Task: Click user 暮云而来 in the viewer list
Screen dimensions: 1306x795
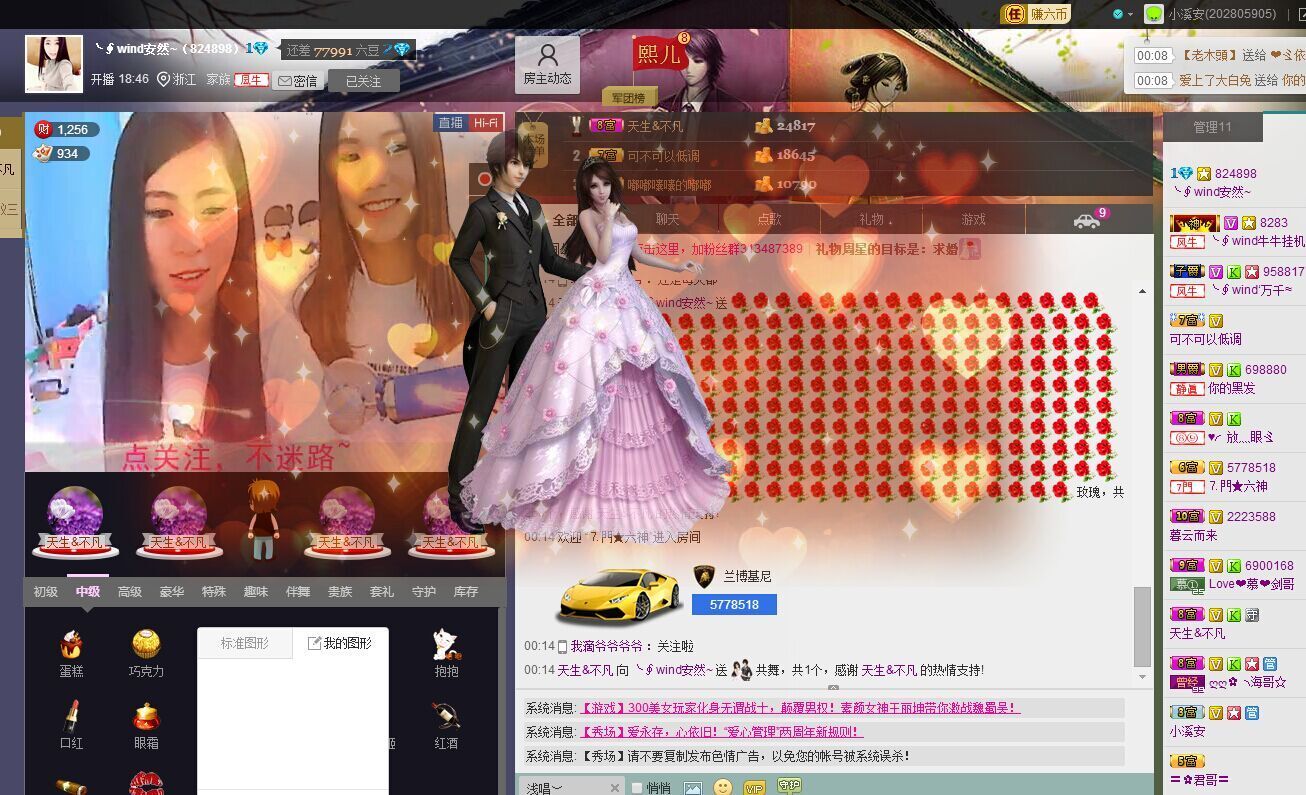Action: pyautogui.click(x=1192, y=535)
